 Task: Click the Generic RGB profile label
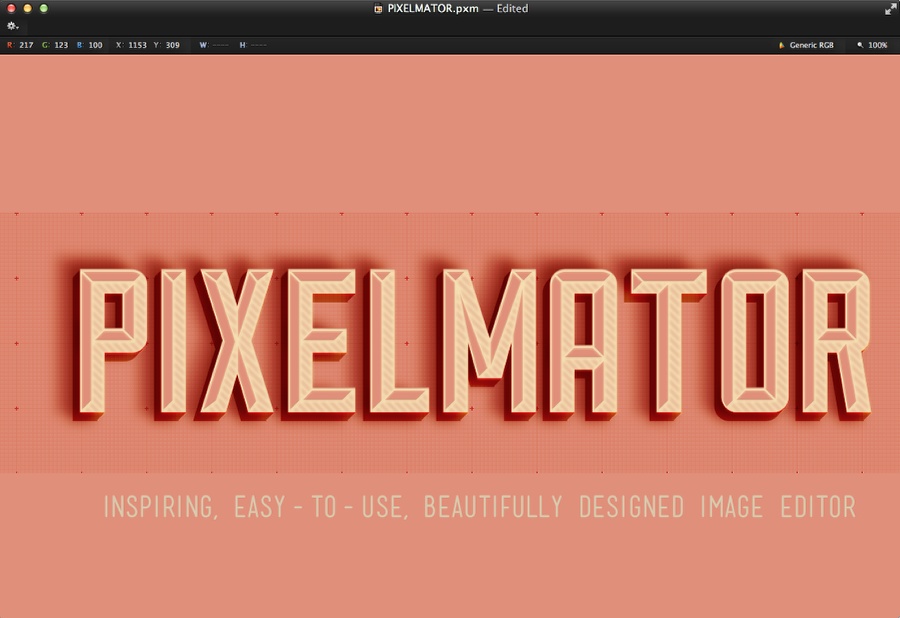click(x=812, y=45)
